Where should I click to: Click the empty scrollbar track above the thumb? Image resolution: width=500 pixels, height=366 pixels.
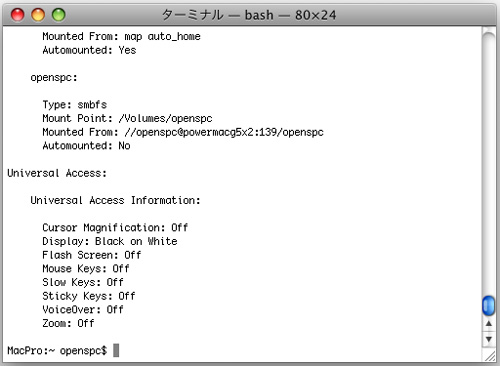tap(489, 163)
